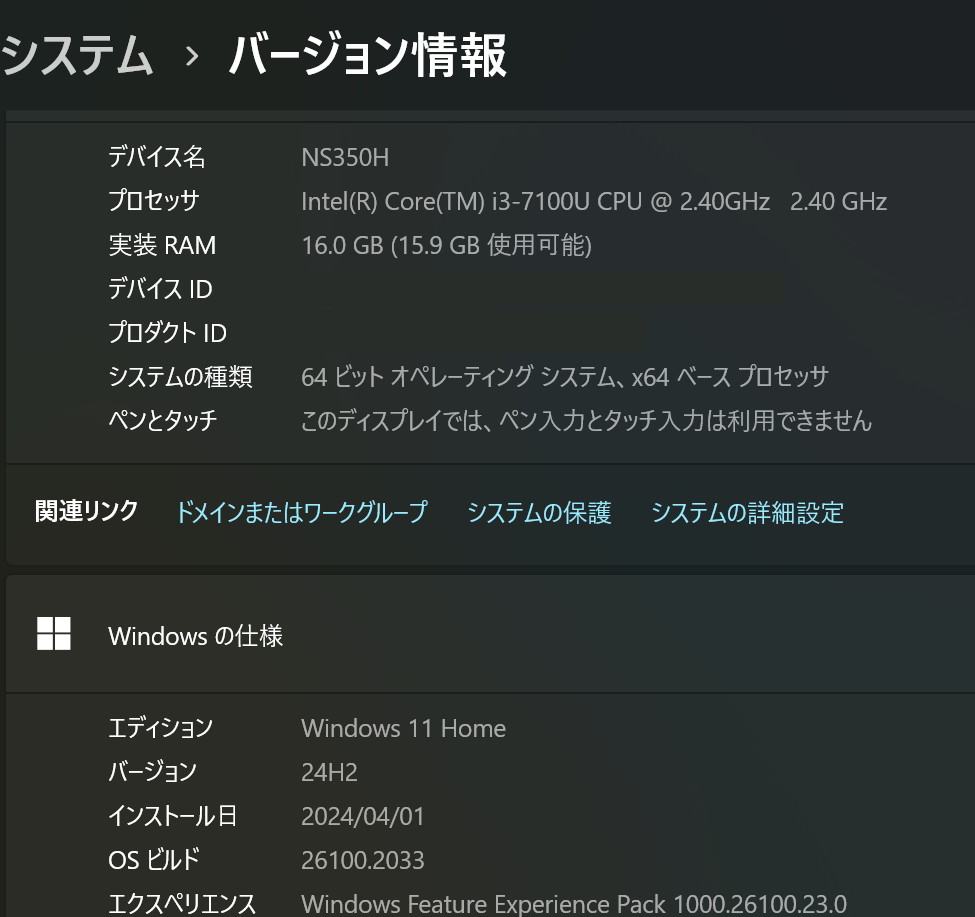
Task: Select the 64 ビット system type value
Action: tap(565, 377)
